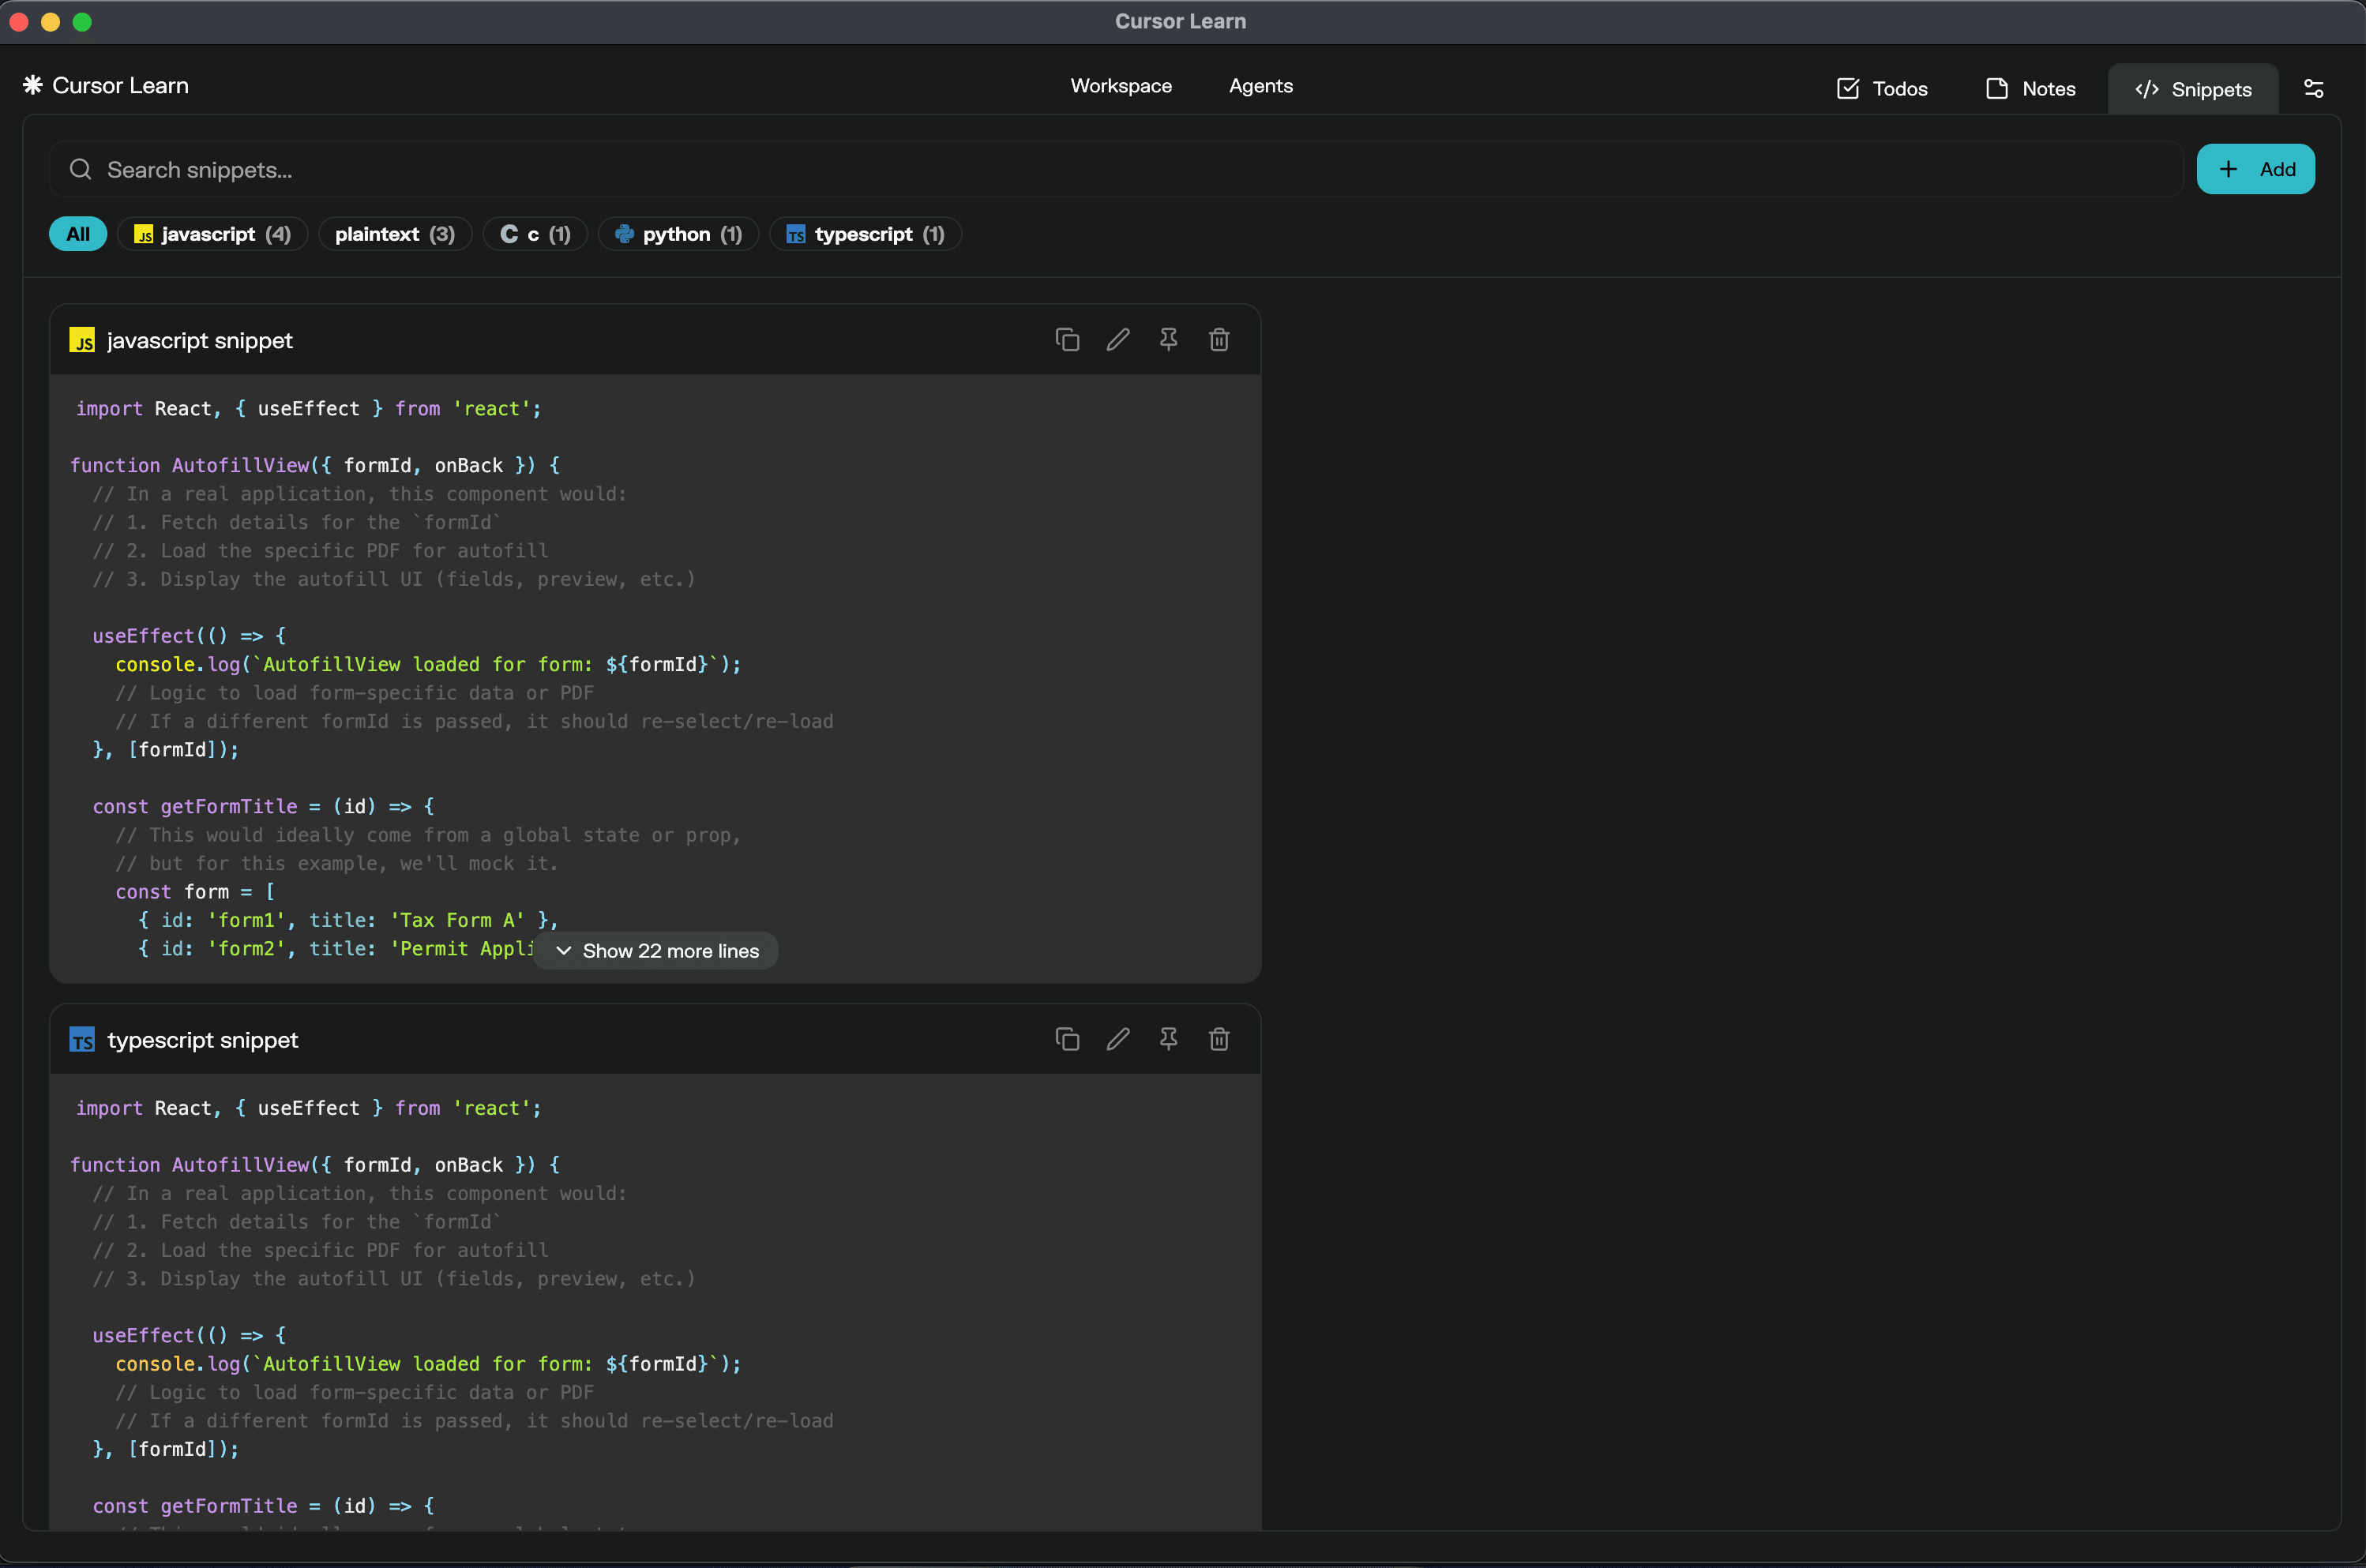Copy the javascript snippet to clipboard
2366x1568 pixels.
tap(1067, 340)
